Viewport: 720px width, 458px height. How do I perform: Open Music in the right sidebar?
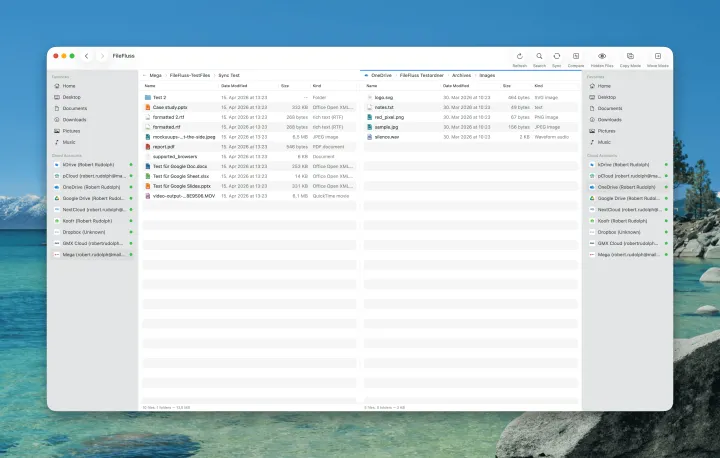pyautogui.click(x=628, y=142)
